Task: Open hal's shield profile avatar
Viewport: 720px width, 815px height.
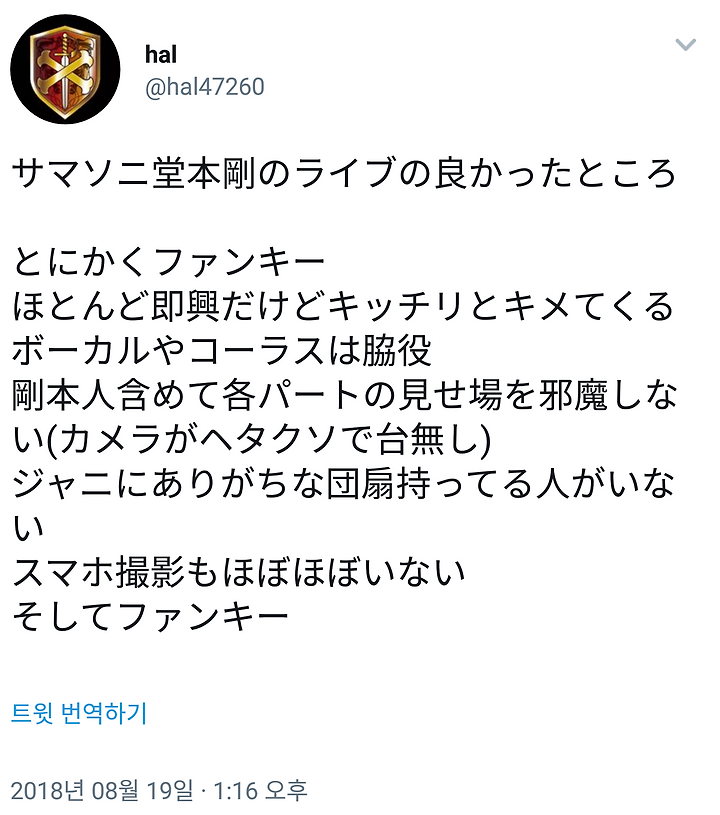Action: point(65,70)
